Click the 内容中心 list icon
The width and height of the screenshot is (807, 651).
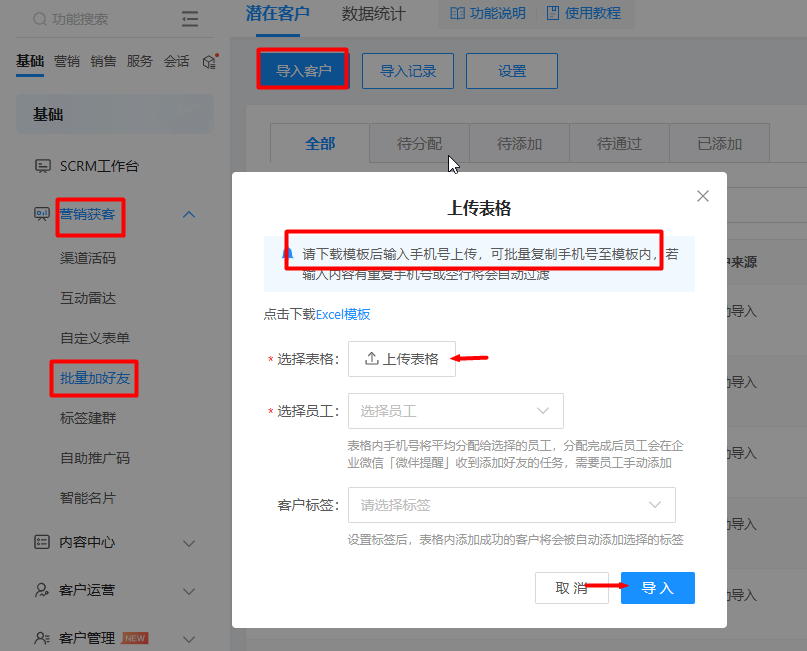[x=42, y=542]
